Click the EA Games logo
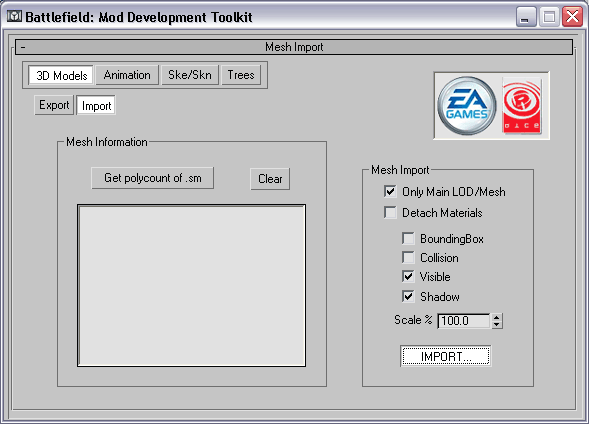Screen dimensions: 589x424 pyautogui.click(x=467, y=106)
